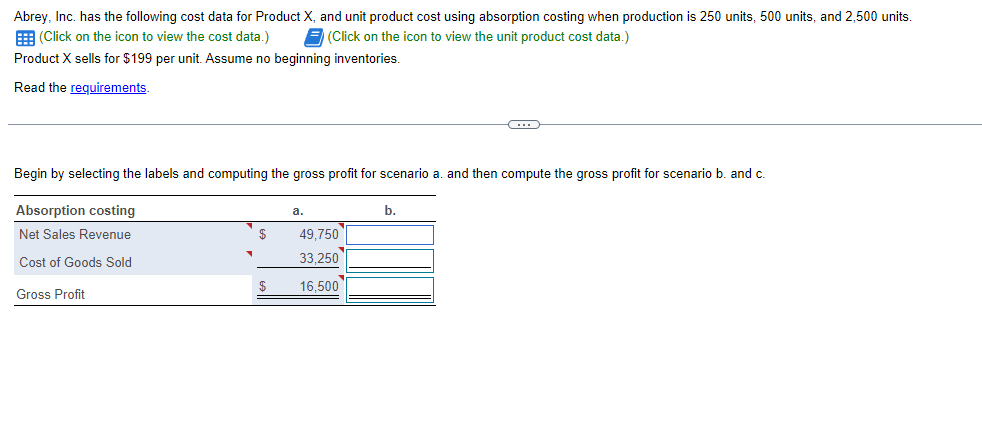The height and width of the screenshot is (421, 982).
Task: Open the cost data table icon
Action: coord(24,38)
